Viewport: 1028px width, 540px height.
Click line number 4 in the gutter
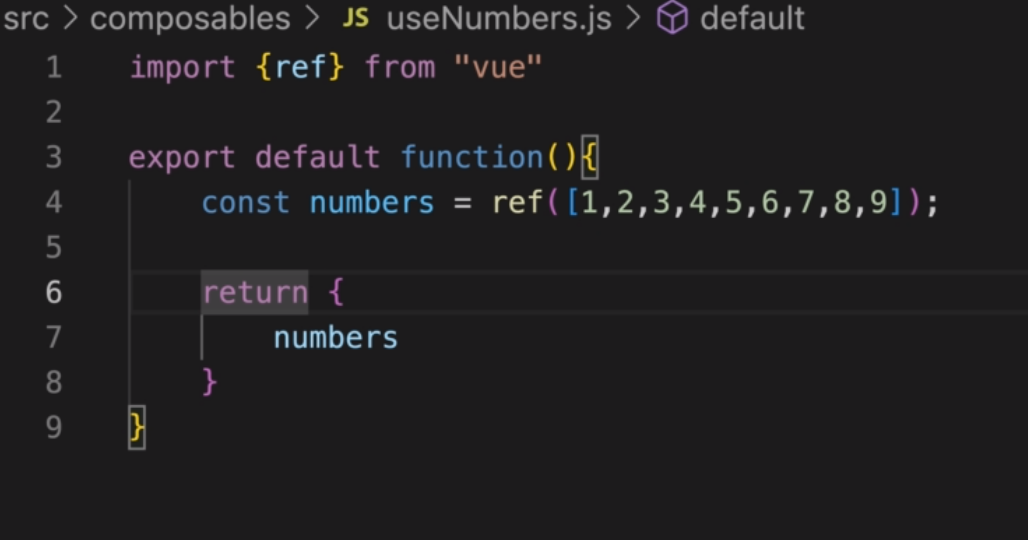coord(54,202)
